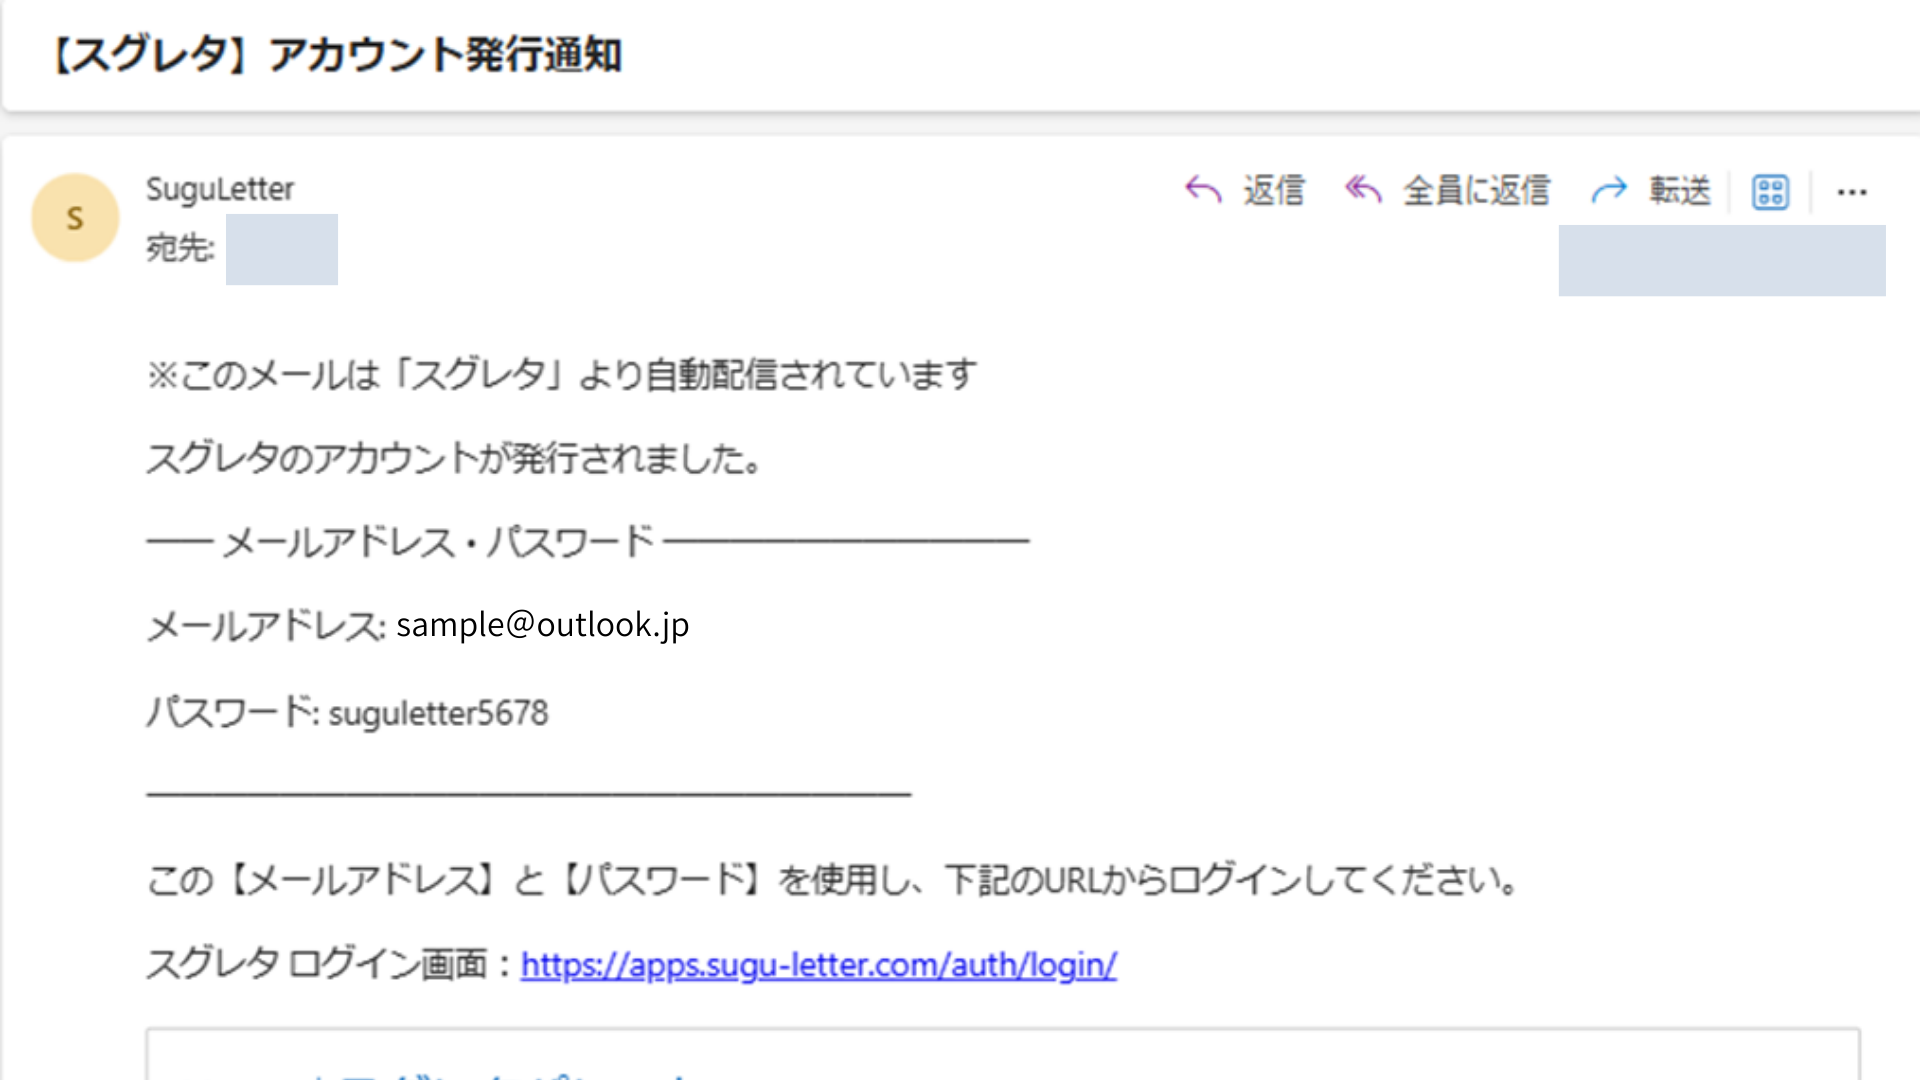
Task: Click the forward arrow icon
Action: (1609, 189)
